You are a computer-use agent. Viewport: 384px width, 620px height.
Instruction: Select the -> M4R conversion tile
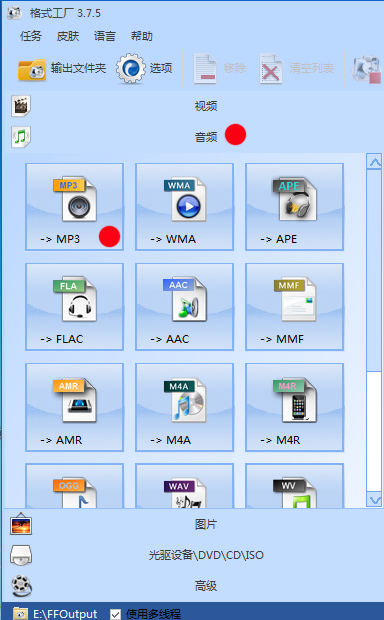click(295, 407)
